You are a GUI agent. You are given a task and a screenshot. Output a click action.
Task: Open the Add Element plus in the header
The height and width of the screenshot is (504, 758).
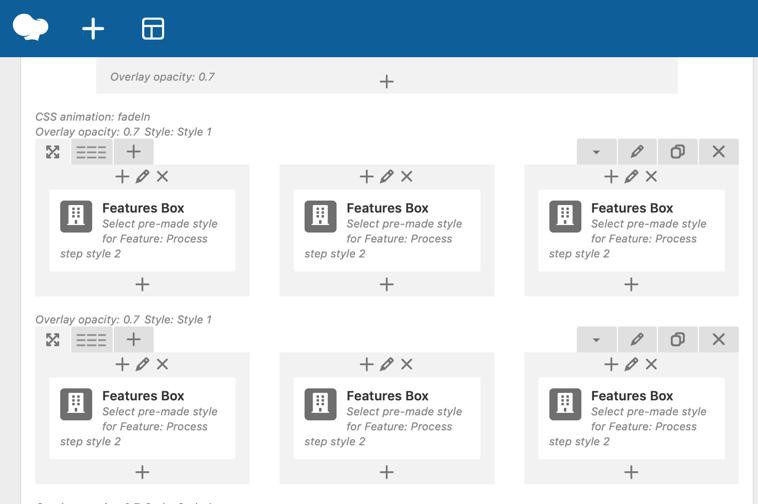[93, 29]
